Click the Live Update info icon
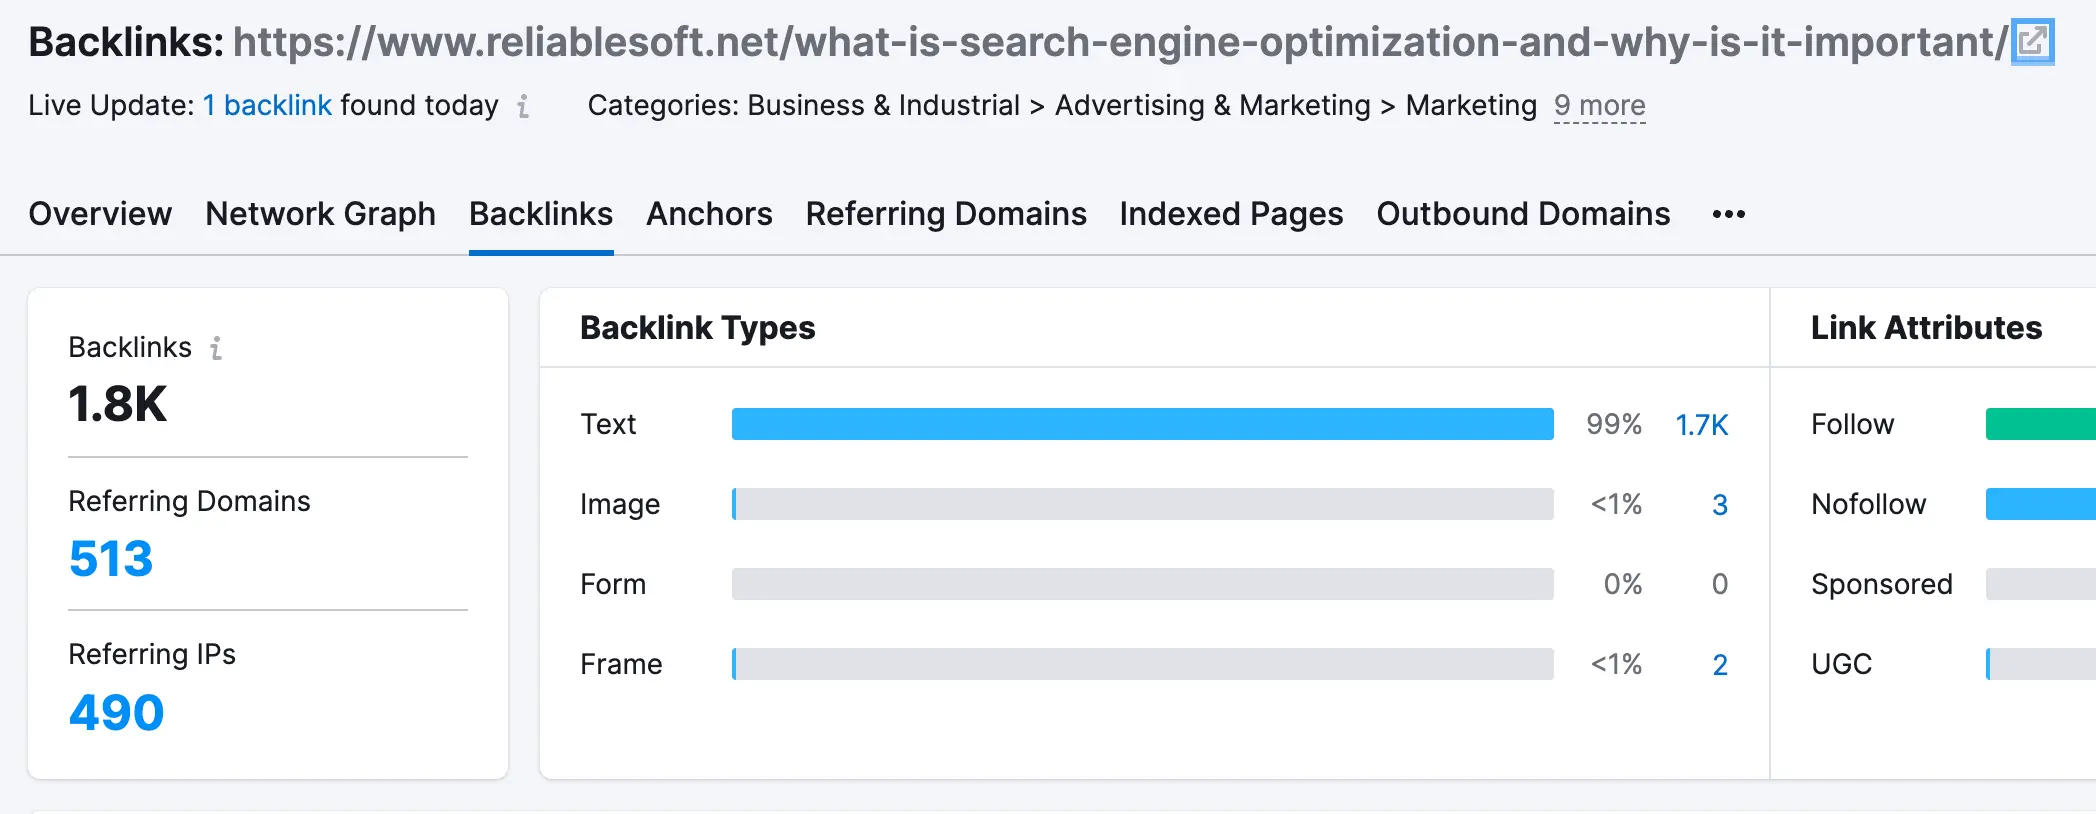 [x=523, y=106]
